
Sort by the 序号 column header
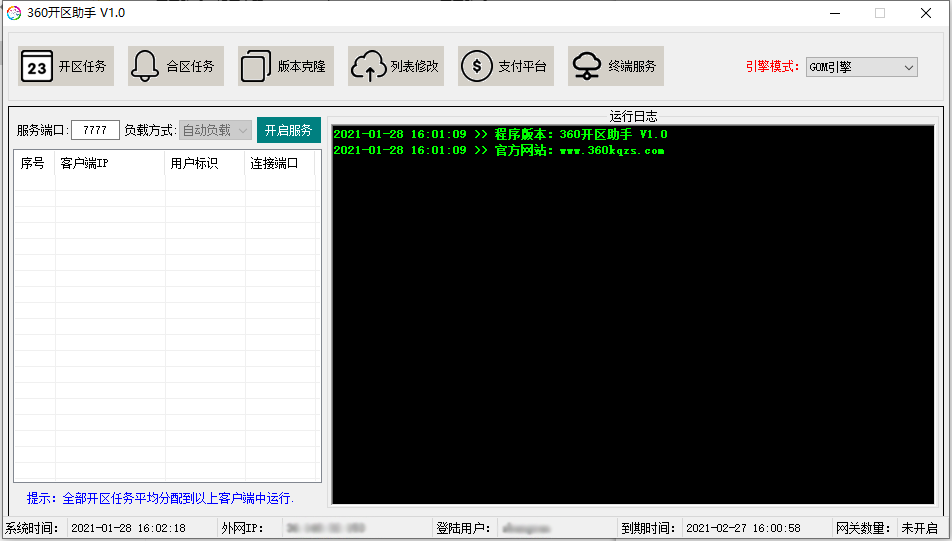(34, 163)
